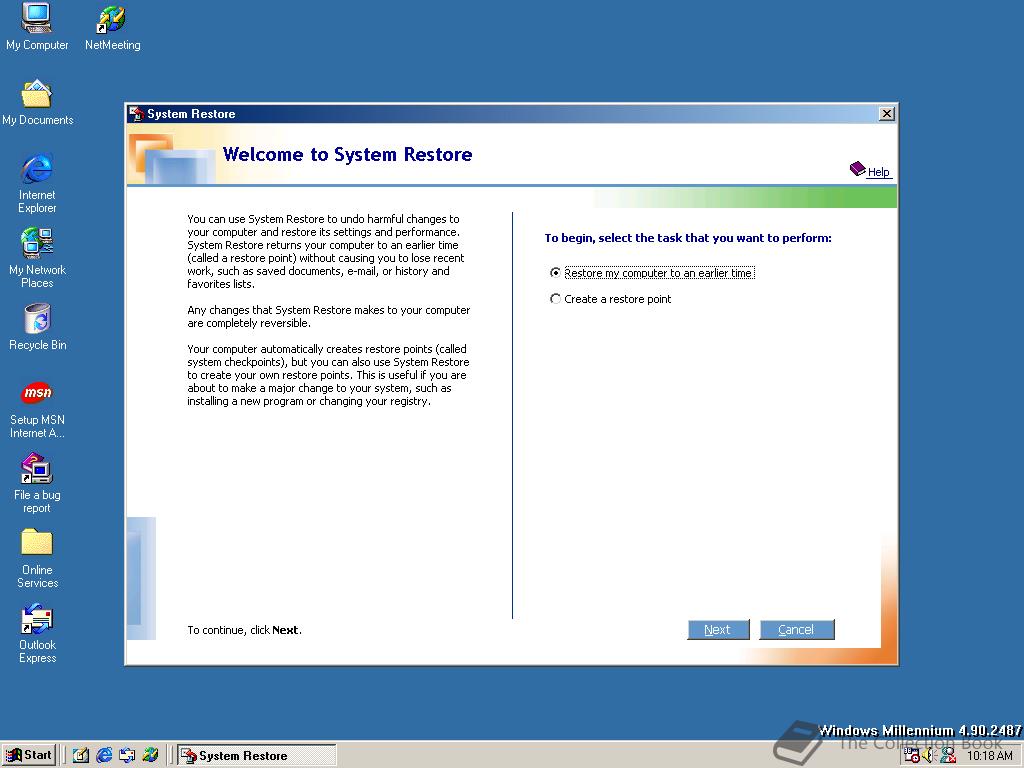Click the 'To begin, select the task' heading
Viewport: 1024px width, 768px height.
(x=688, y=238)
